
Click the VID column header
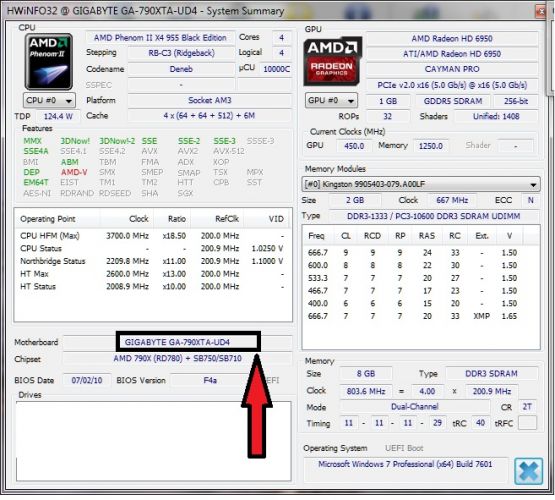click(x=267, y=219)
